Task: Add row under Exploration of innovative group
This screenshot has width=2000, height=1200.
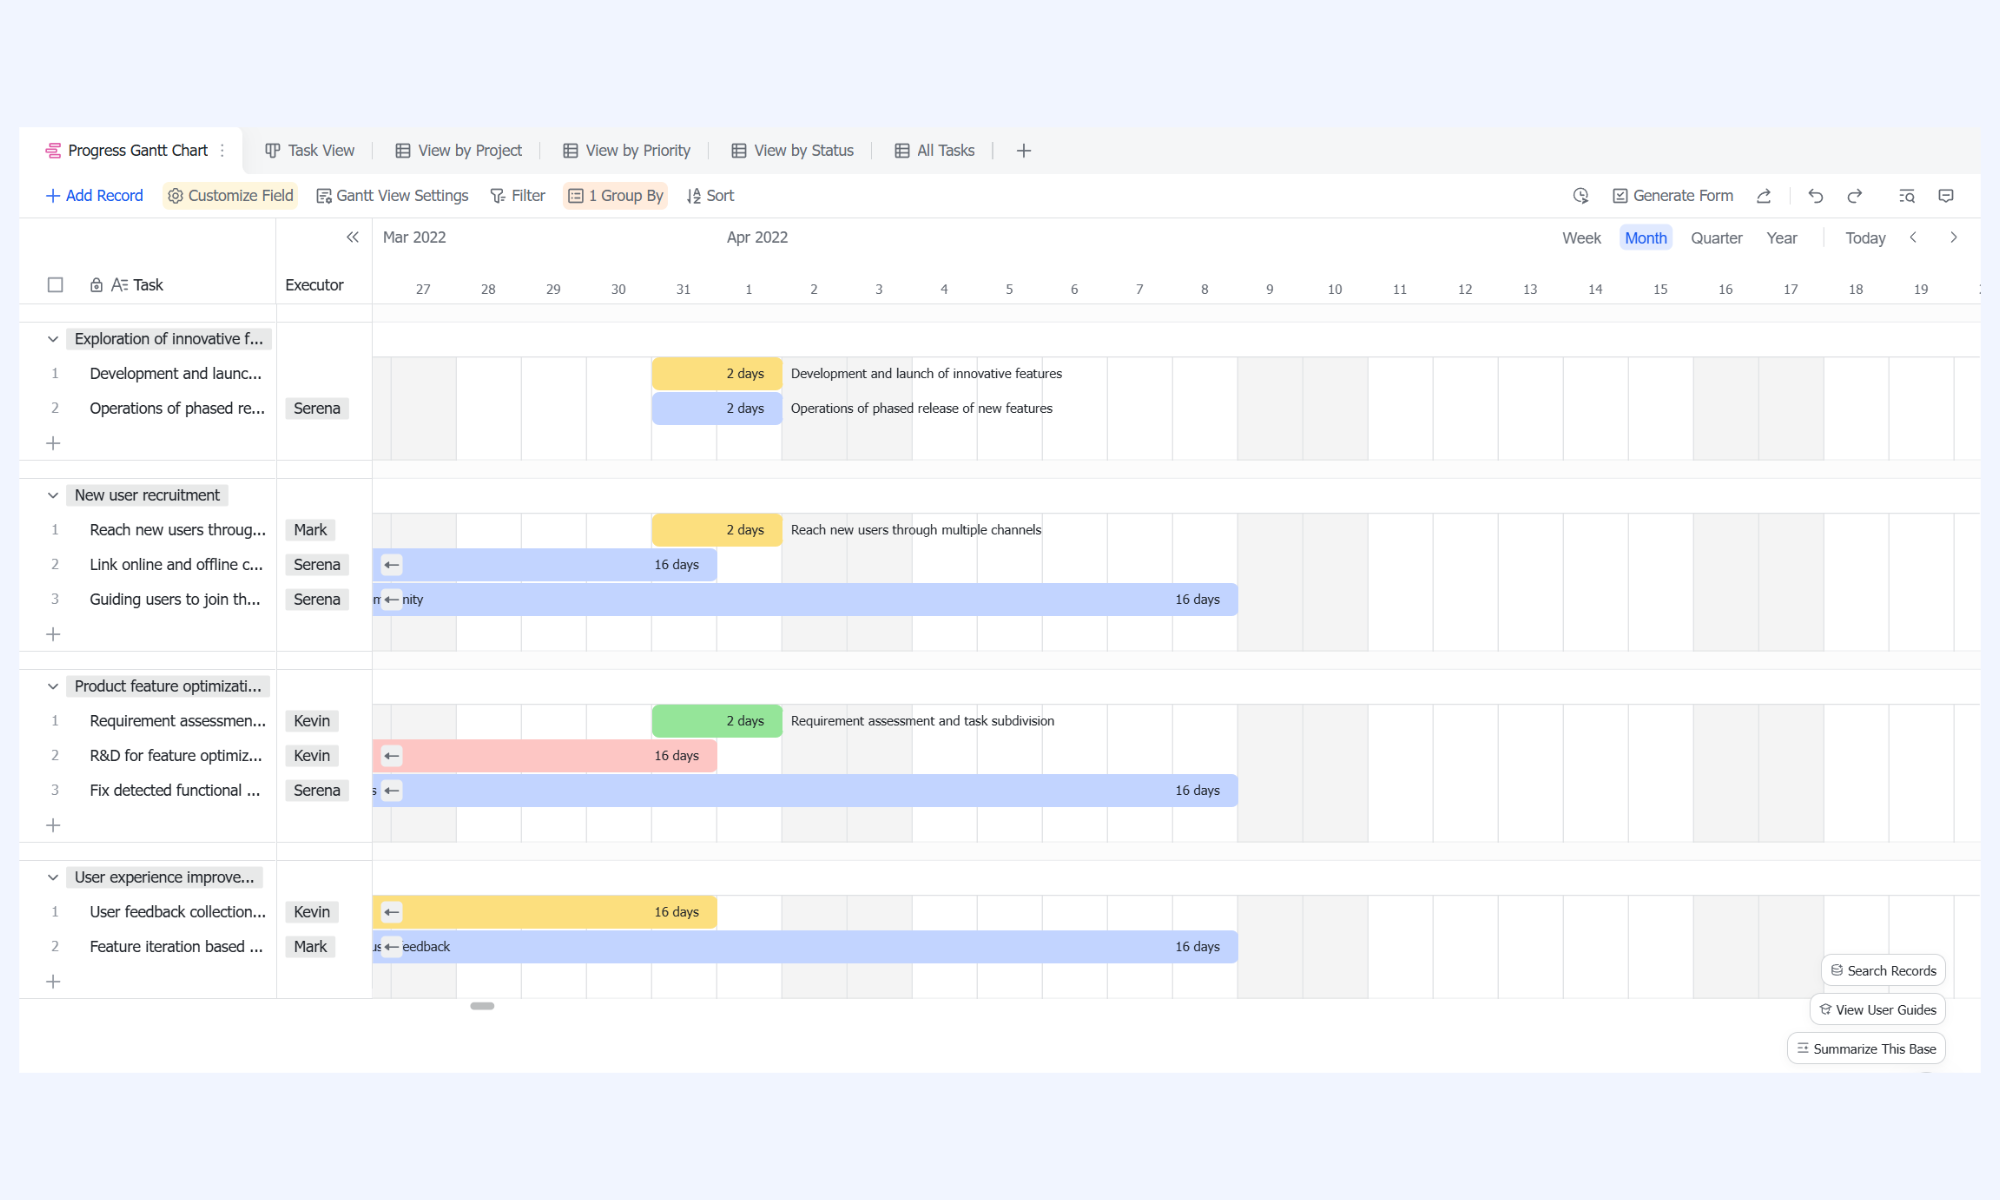Action: tap(54, 443)
